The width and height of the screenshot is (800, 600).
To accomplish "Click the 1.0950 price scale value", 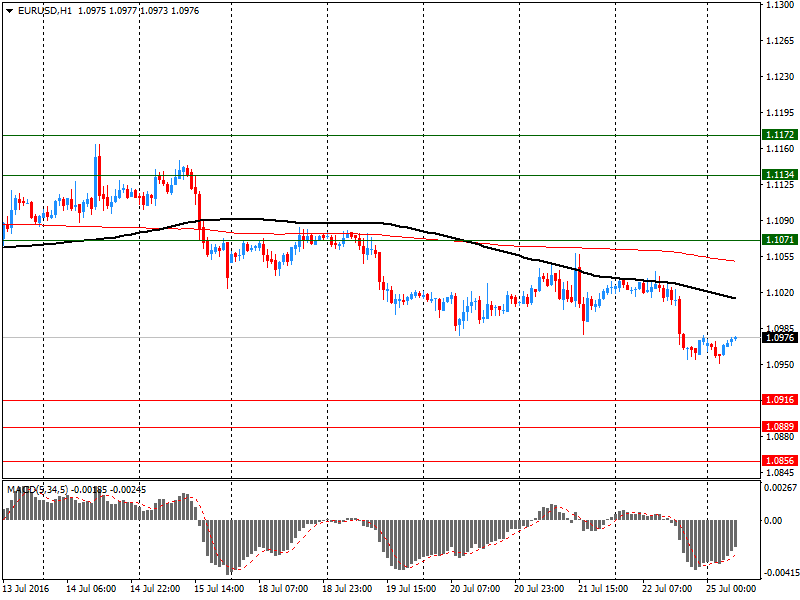I will coord(780,364).
